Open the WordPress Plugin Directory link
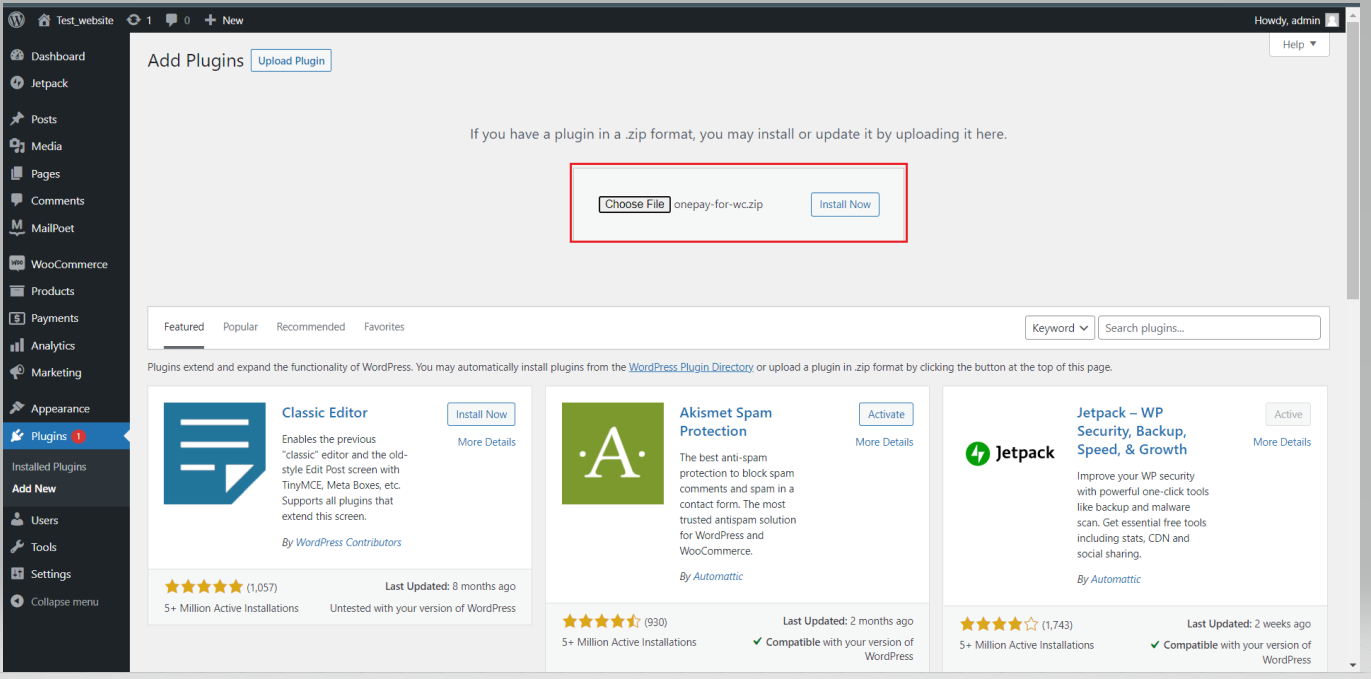1371x679 pixels. (691, 367)
